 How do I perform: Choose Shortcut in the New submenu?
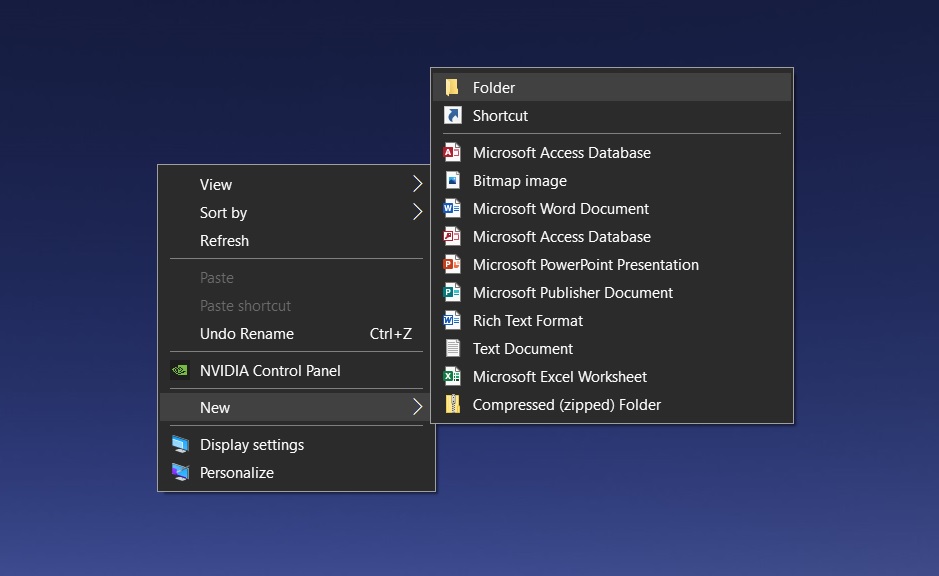(x=612, y=116)
